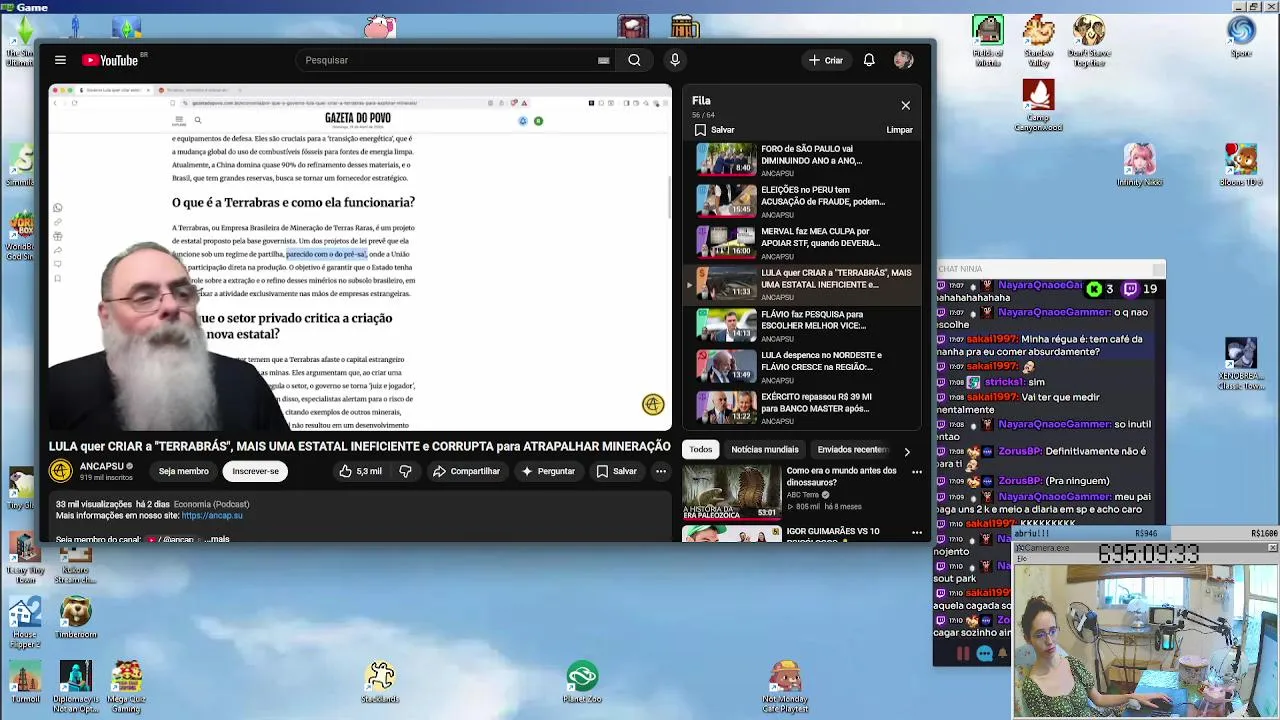Go to the YouTube home logo
Screen dimensions: 1280x720
click(112, 60)
